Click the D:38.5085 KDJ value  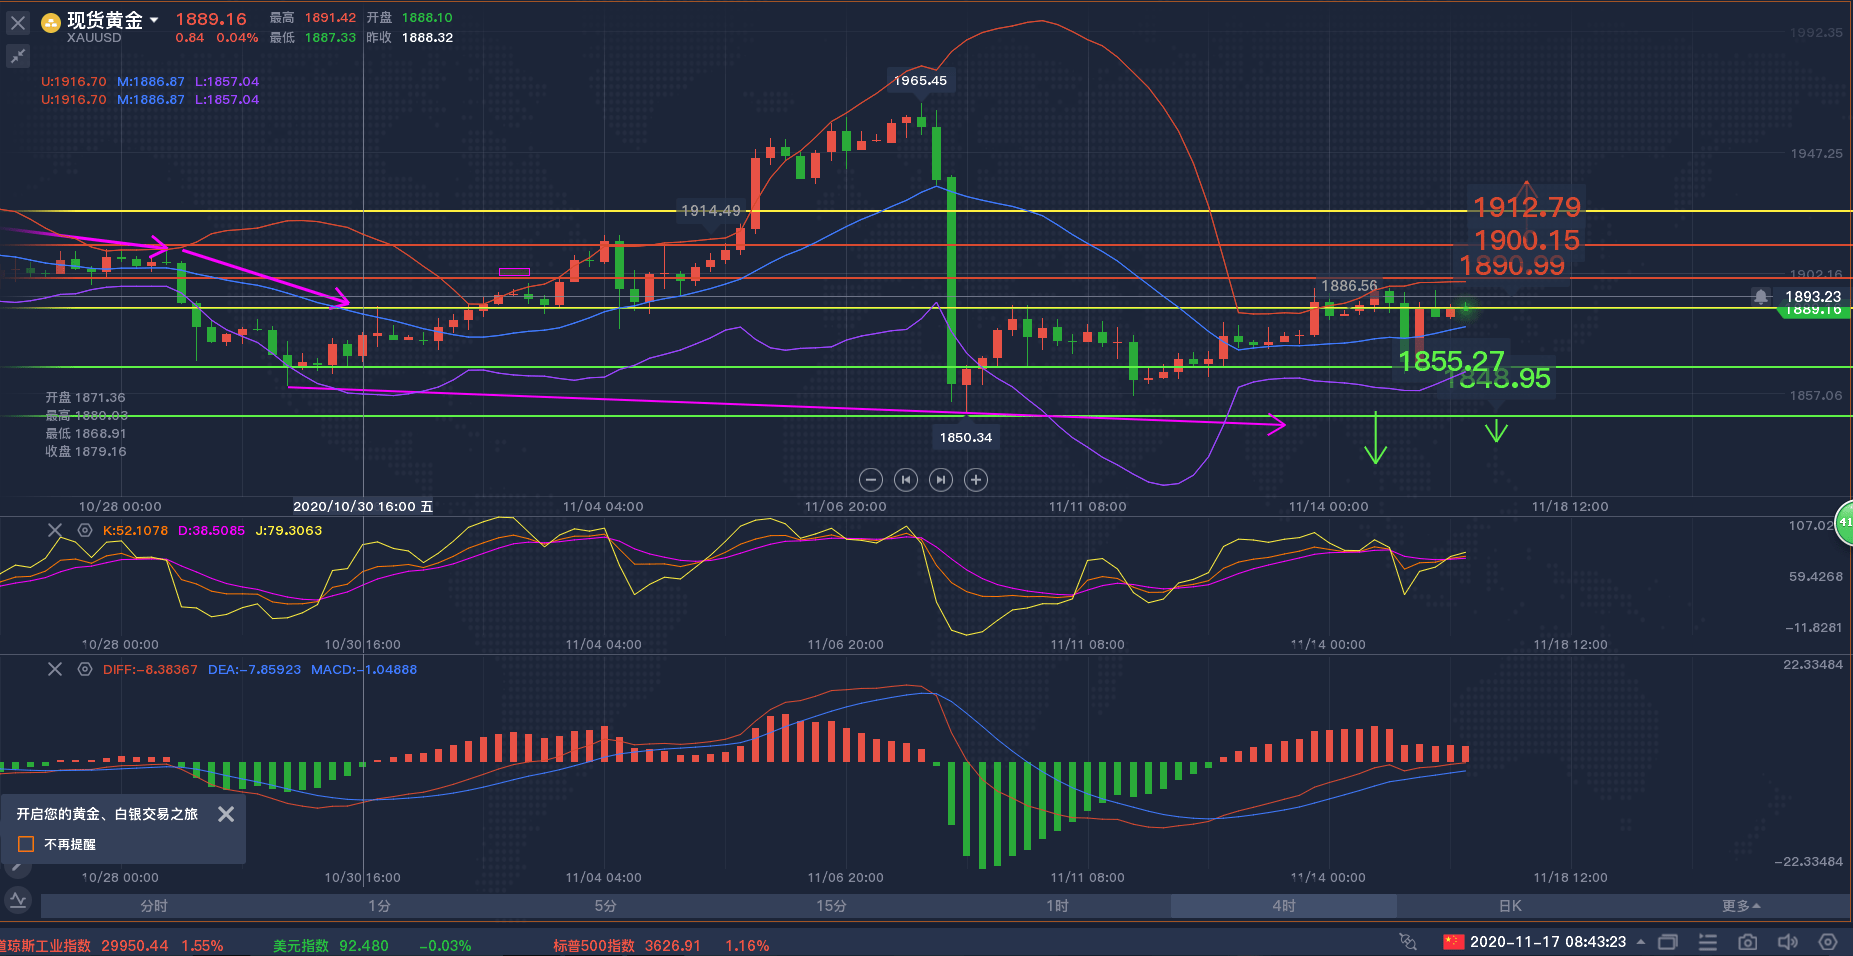coord(211,531)
